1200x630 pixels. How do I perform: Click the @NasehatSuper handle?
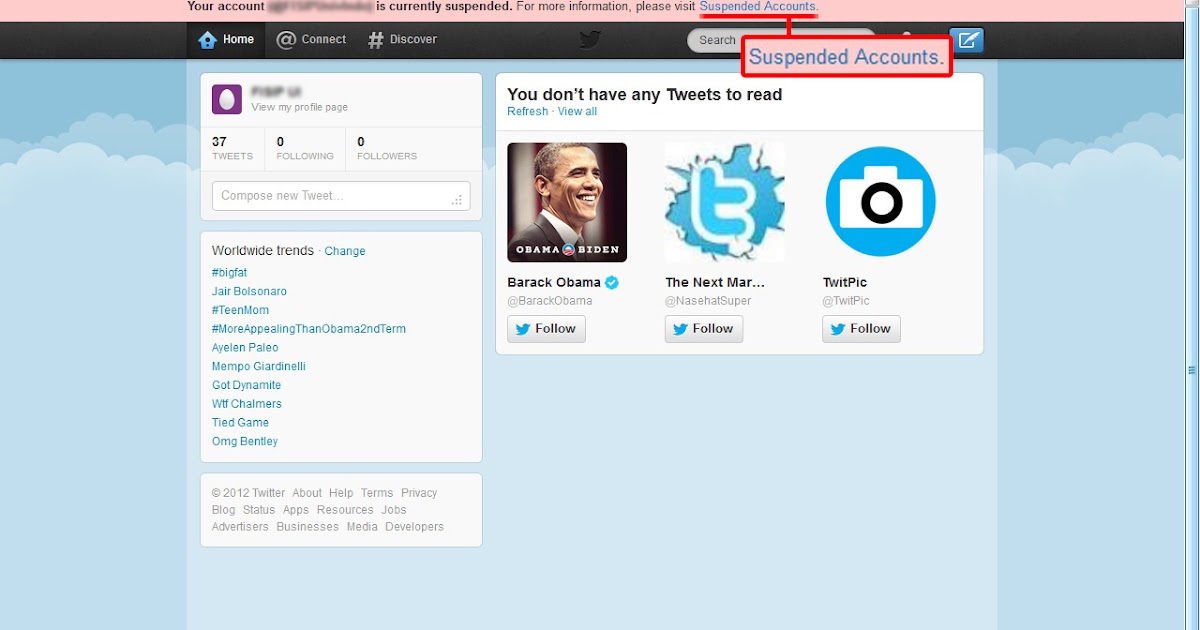coord(708,301)
